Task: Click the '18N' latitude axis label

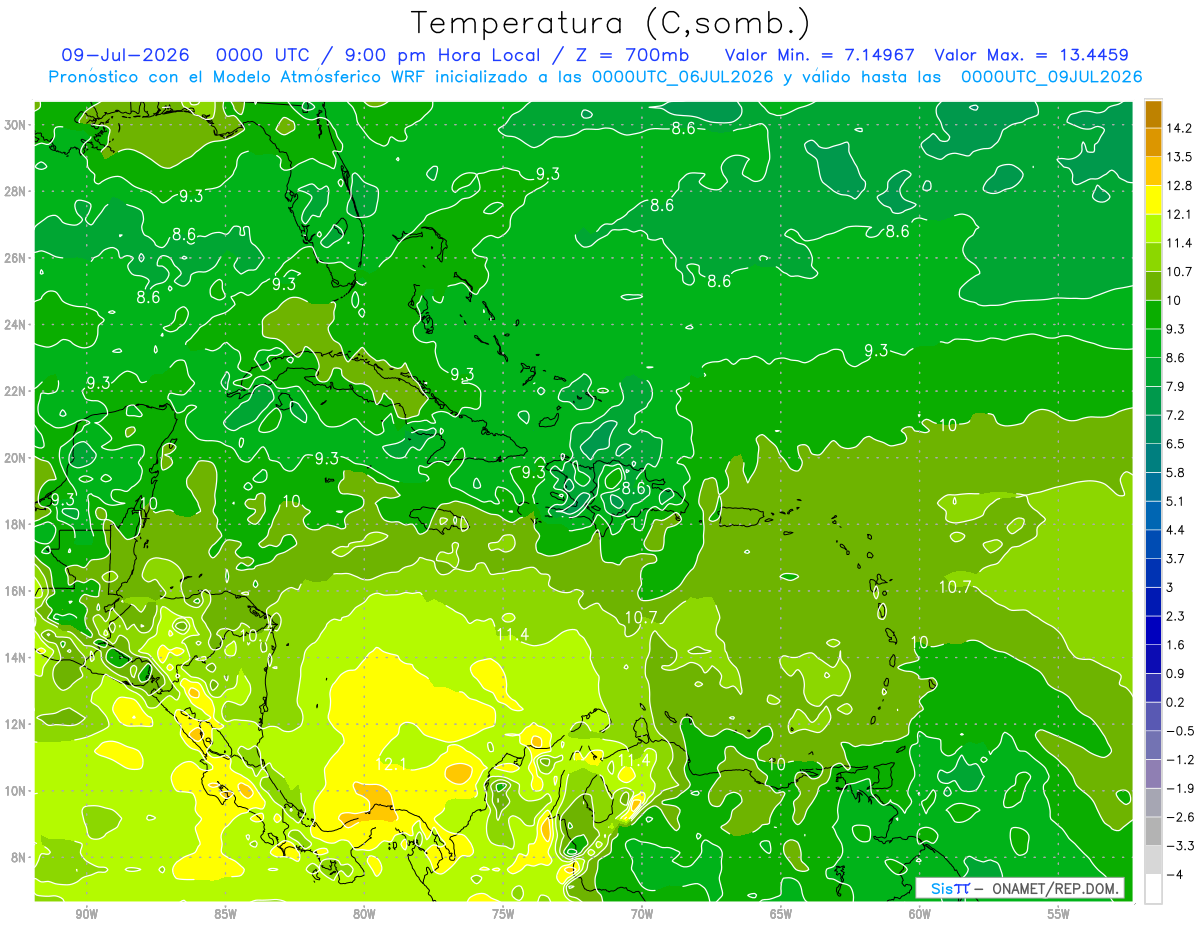Action: [17, 524]
